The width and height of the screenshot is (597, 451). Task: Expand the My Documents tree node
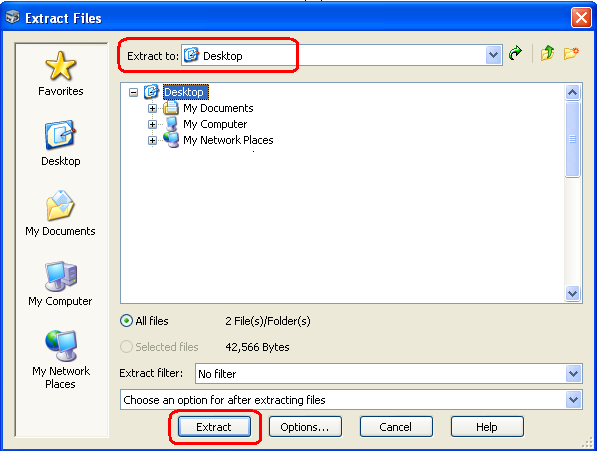tap(152, 108)
